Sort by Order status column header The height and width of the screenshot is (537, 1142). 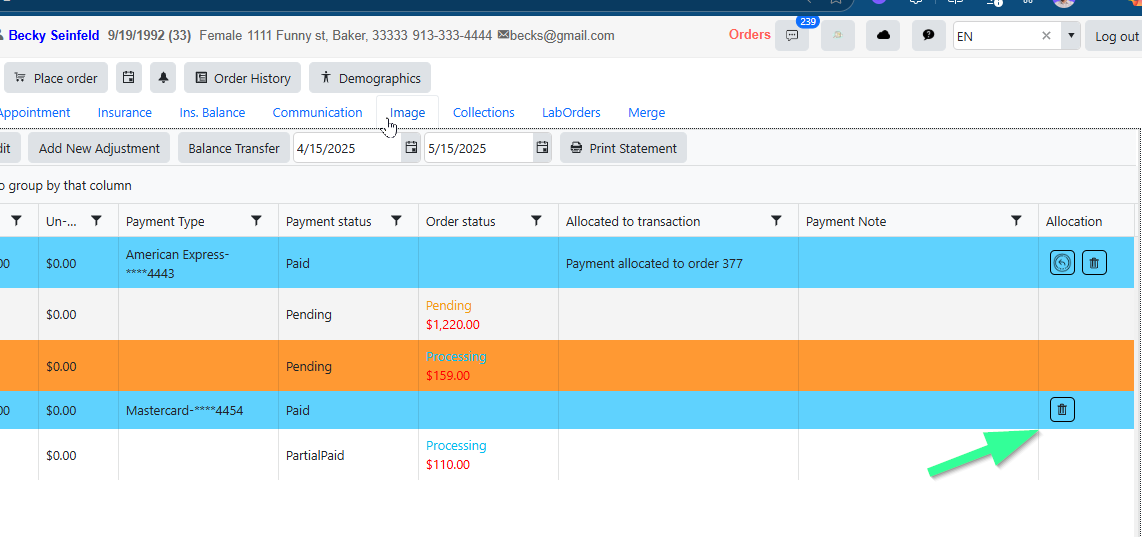point(460,221)
